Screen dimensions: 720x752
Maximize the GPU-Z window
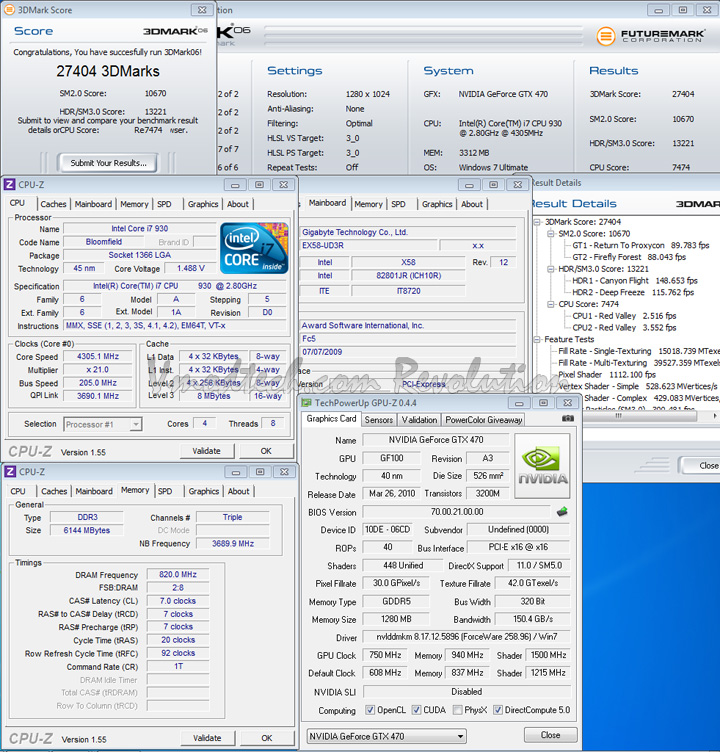(543, 403)
